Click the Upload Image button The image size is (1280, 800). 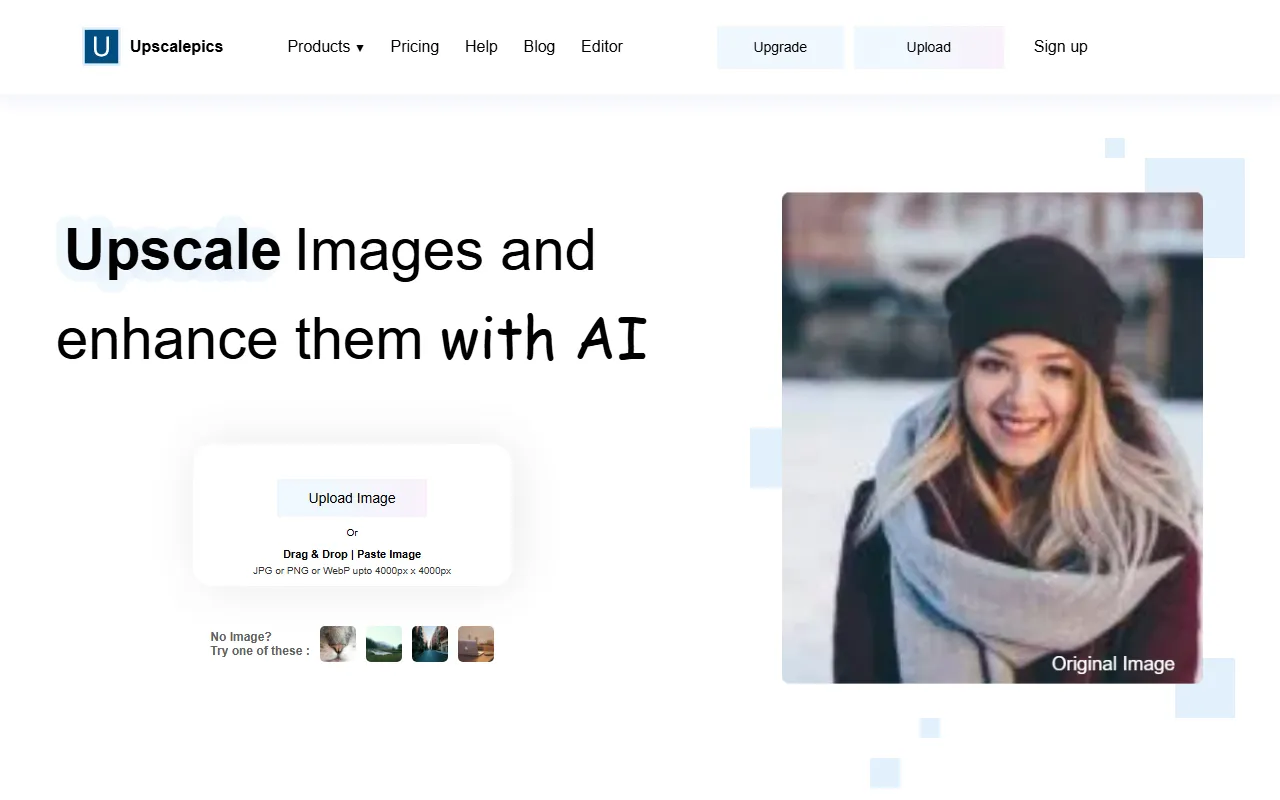(x=351, y=497)
